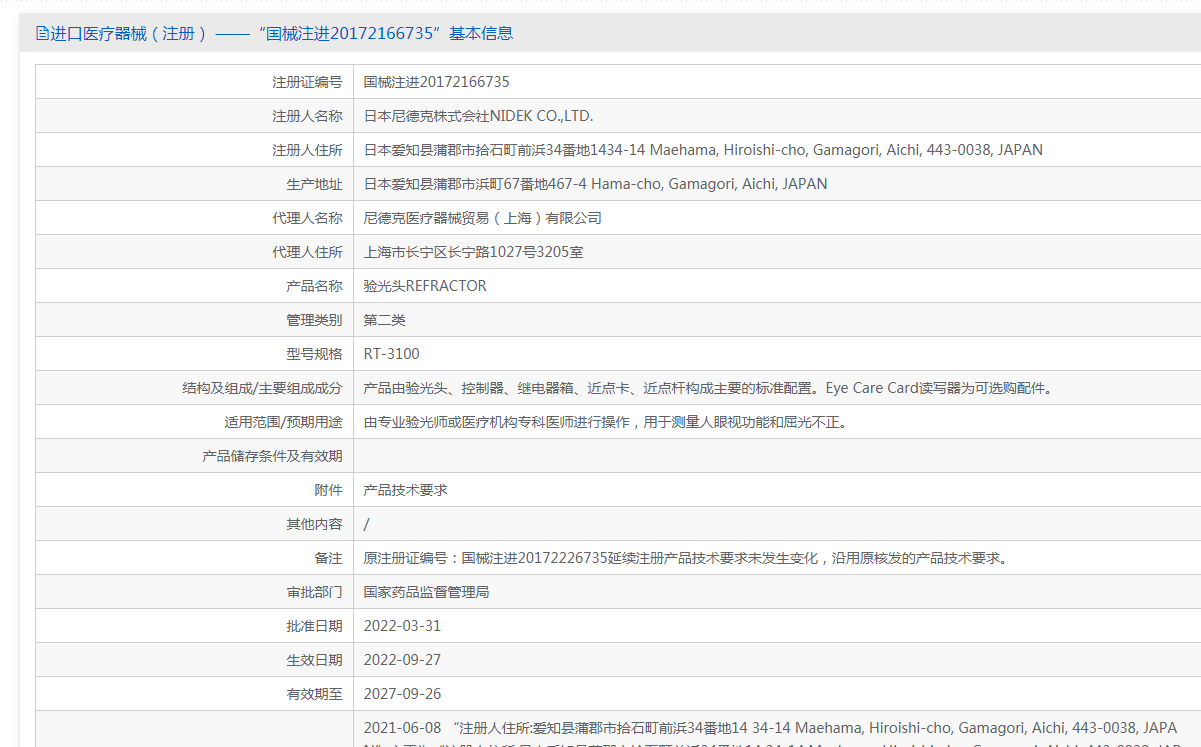1201x747 pixels.
Task: Click the '备注' label cell
Action: [x=195, y=558]
